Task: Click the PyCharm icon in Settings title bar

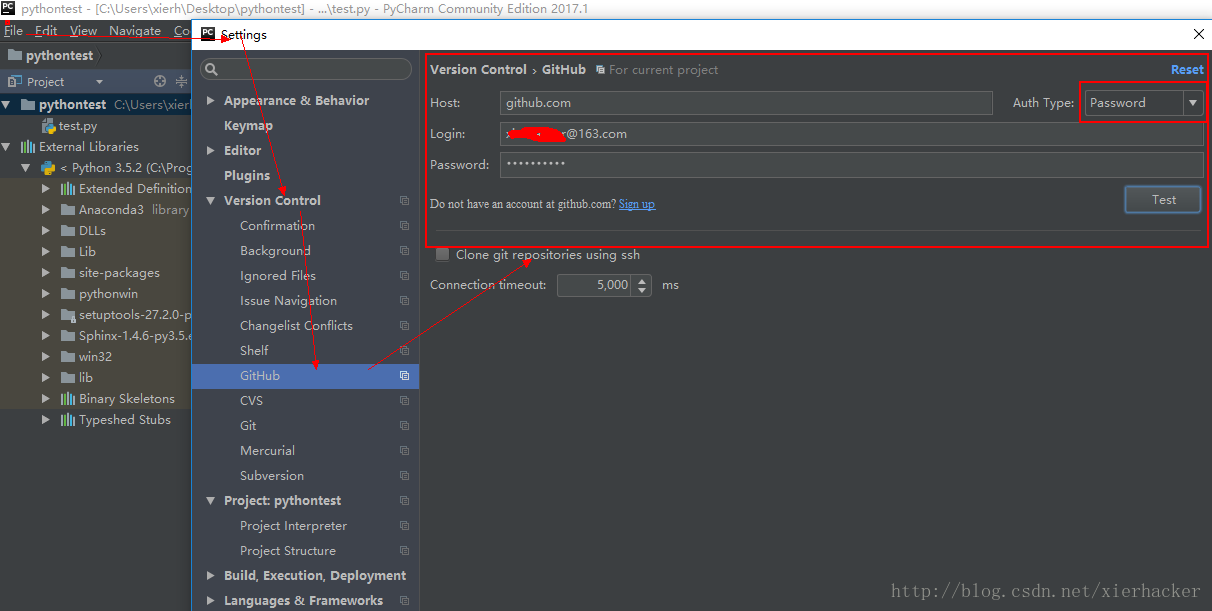Action: [x=208, y=33]
